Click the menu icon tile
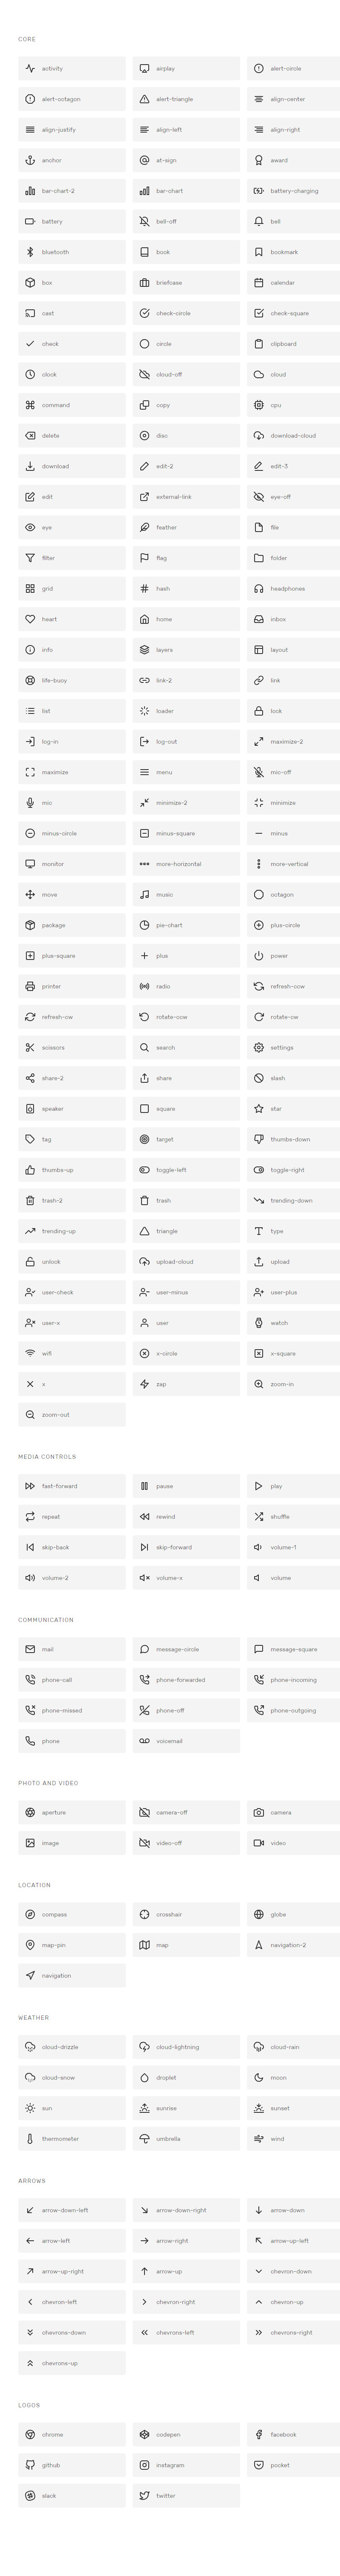The height and width of the screenshot is (2576, 340). coord(186,772)
